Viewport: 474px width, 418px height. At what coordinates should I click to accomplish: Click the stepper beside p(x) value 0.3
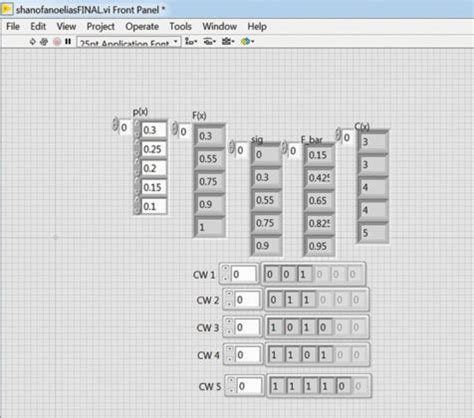137,129
